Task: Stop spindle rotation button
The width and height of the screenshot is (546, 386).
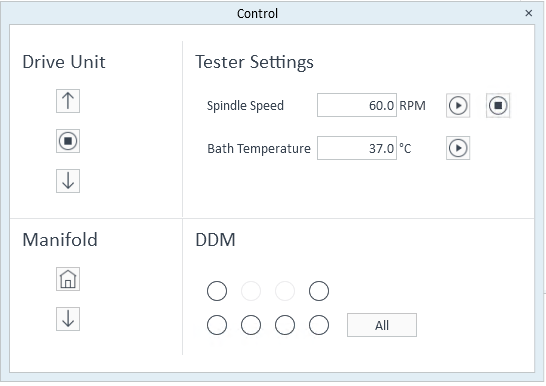Action: click(x=498, y=105)
